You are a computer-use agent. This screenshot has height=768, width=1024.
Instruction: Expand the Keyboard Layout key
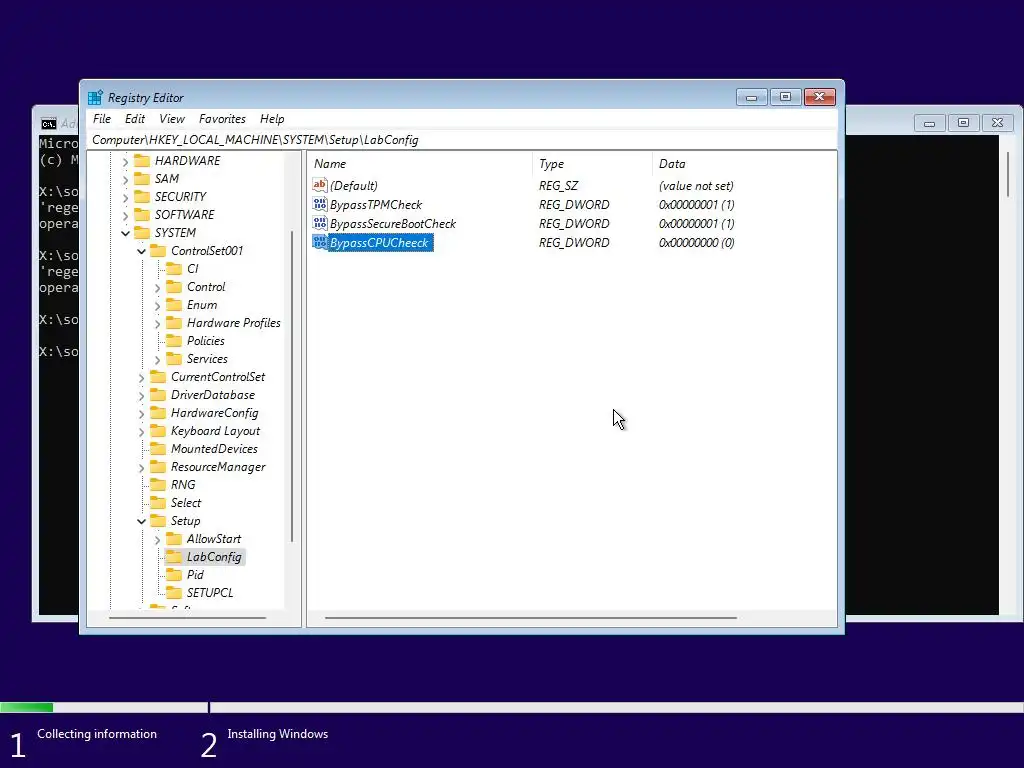tap(141, 432)
